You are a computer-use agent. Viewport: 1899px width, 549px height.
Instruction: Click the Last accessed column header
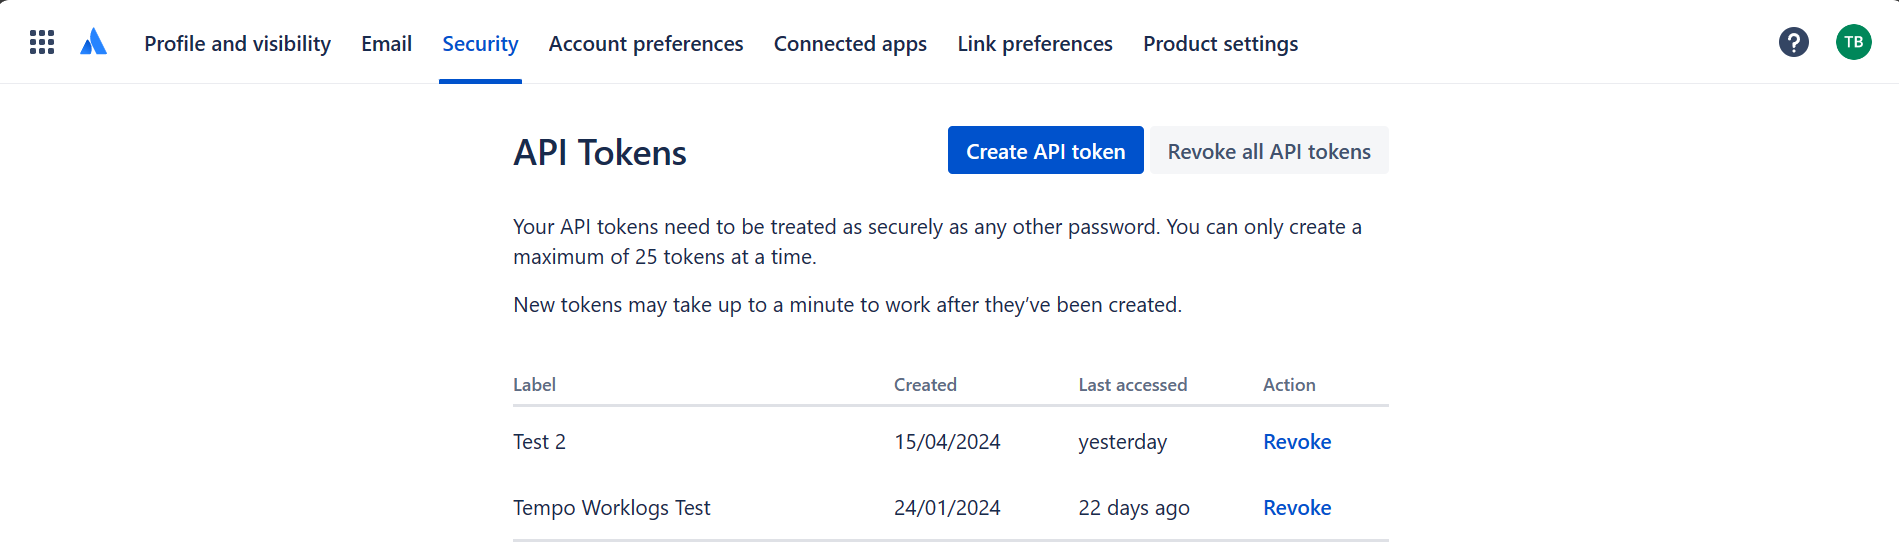(x=1132, y=385)
